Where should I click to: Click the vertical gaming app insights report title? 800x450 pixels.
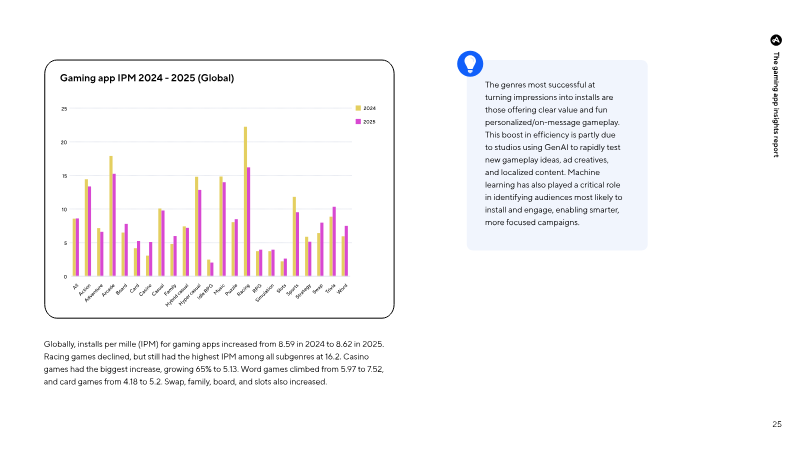(x=776, y=104)
